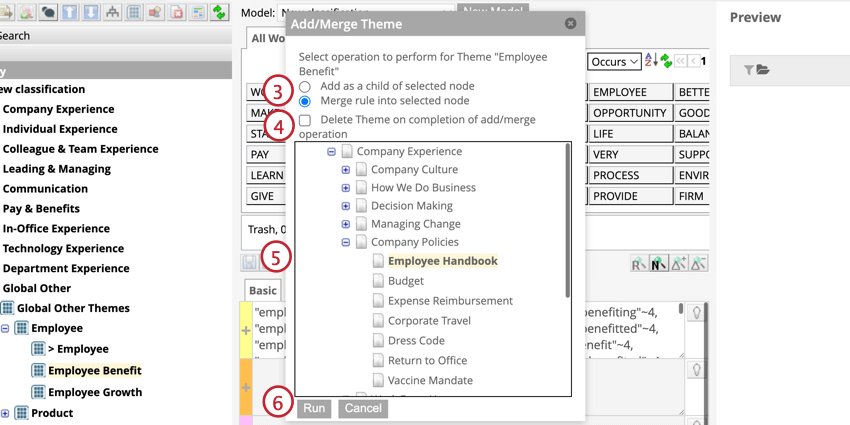The height and width of the screenshot is (425, 850).
Task: Click the OPPORTUNITY word button
Action: click(629, 113)
